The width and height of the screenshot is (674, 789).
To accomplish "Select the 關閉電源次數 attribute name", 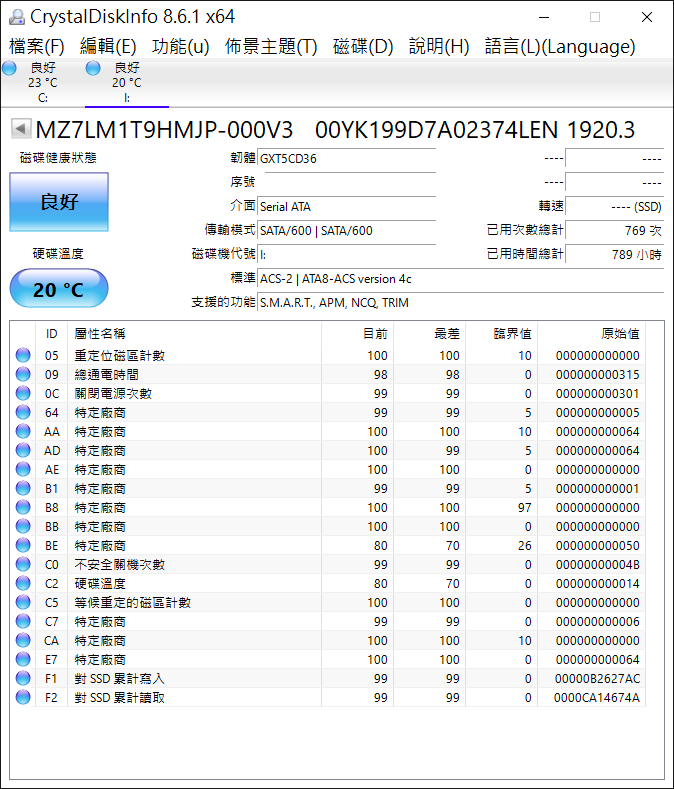I will click(x=113, y=393).
